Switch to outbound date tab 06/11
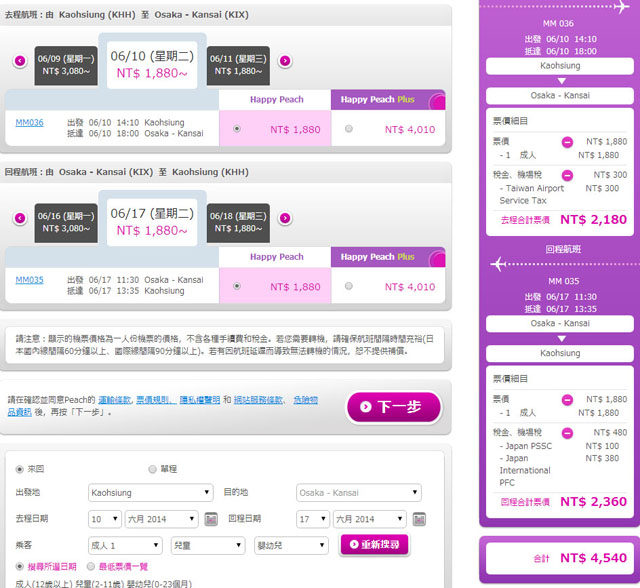Image resolution: width=640 pixels, height=588 pixels. 238,66
